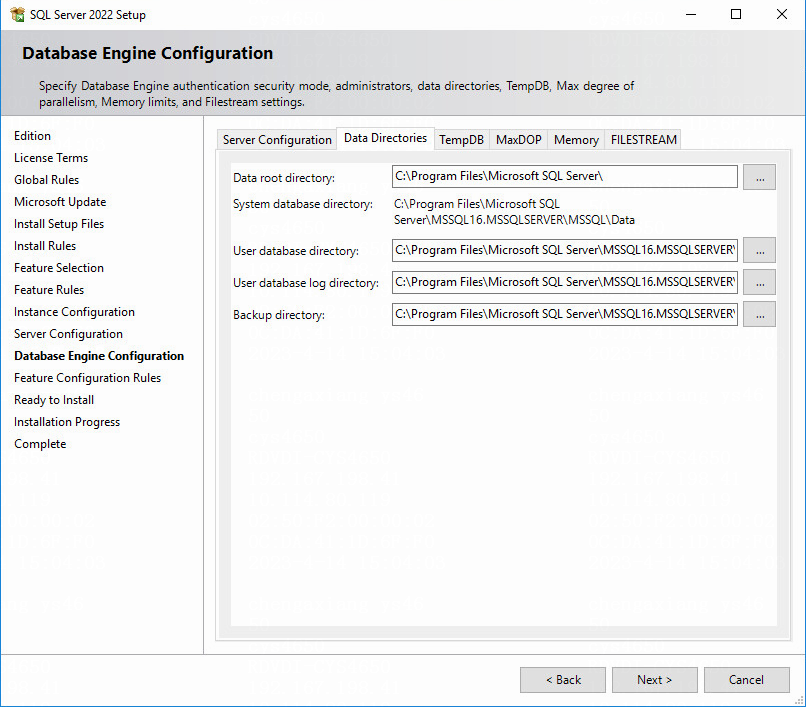Open the TempDB tab
806x707 pixels.
pos(461,140)
